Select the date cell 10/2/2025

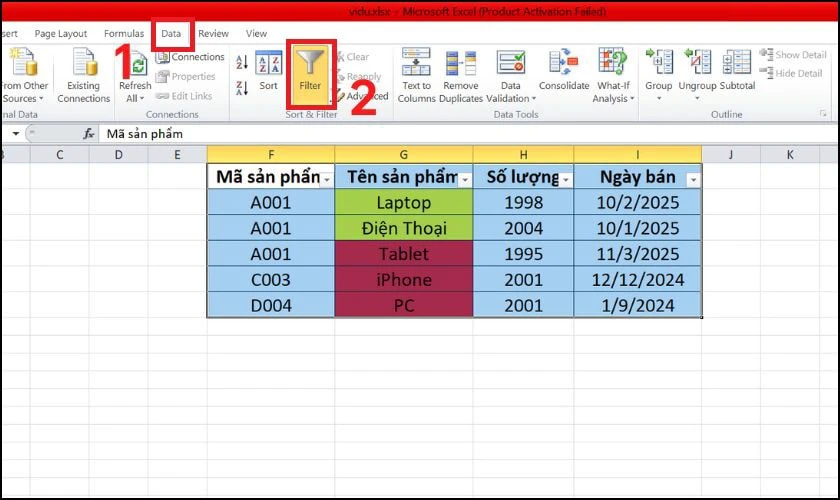coord(638,203)
